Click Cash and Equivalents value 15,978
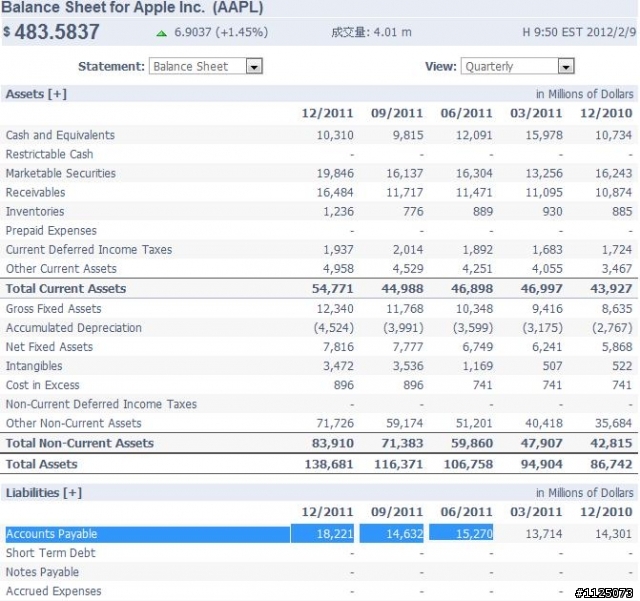 click(x=544, y=135)
